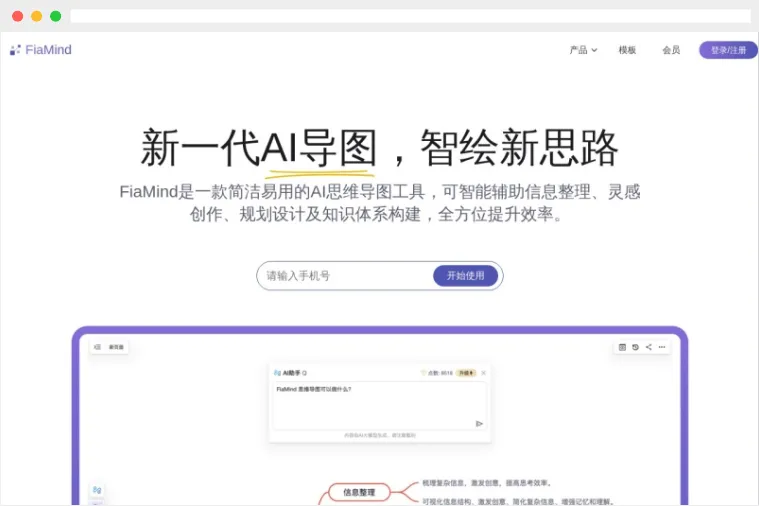Click the send arrow in AI助手 box
This screenshot has height=506, width=759.
coord(479,423)
